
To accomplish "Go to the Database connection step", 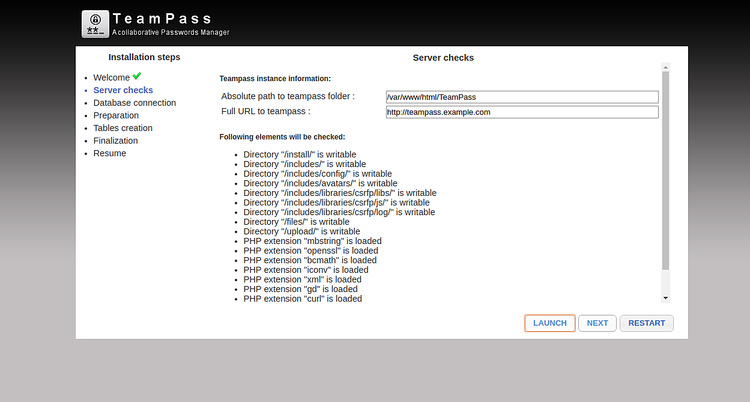I will click(134, 102).
